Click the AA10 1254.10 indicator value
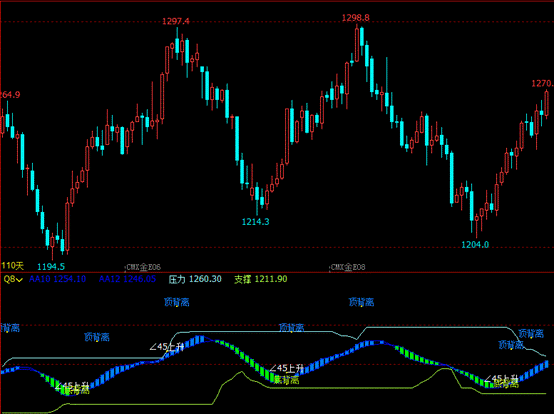 click(x=57, y=279)
